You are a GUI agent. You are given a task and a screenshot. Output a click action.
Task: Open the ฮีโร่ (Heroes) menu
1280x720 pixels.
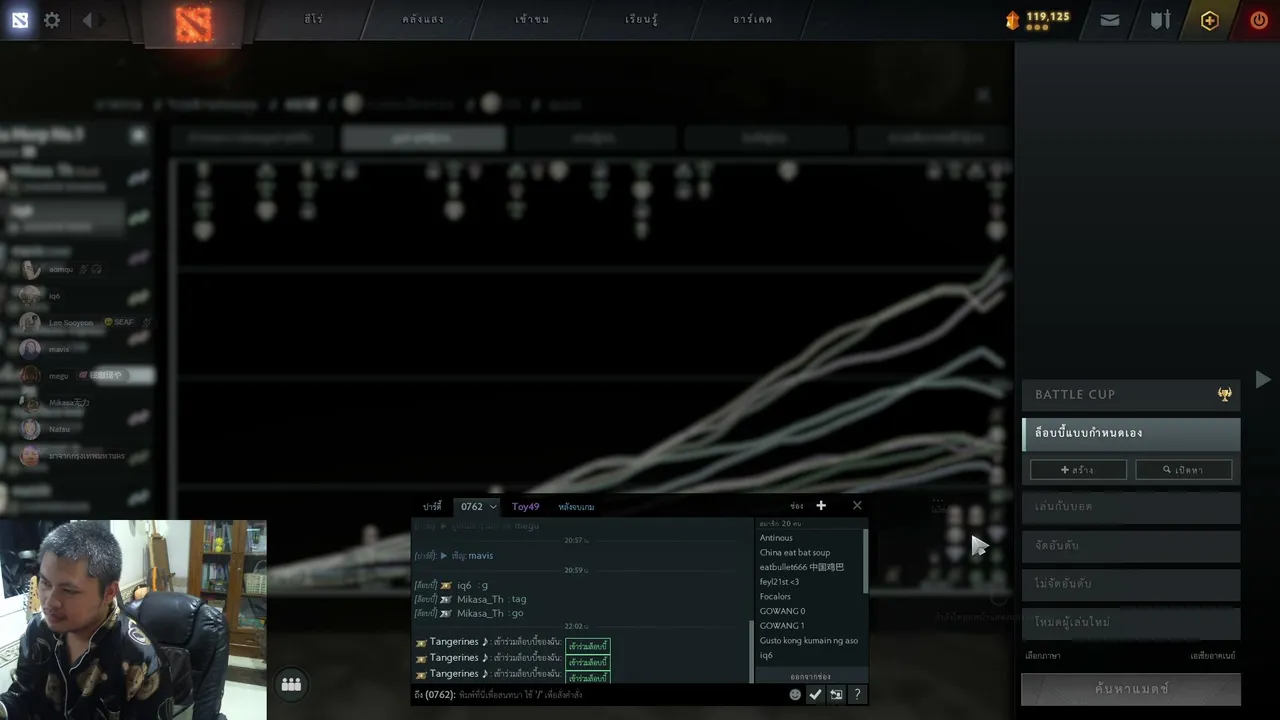pyautogui.click(x=314, y=19)
